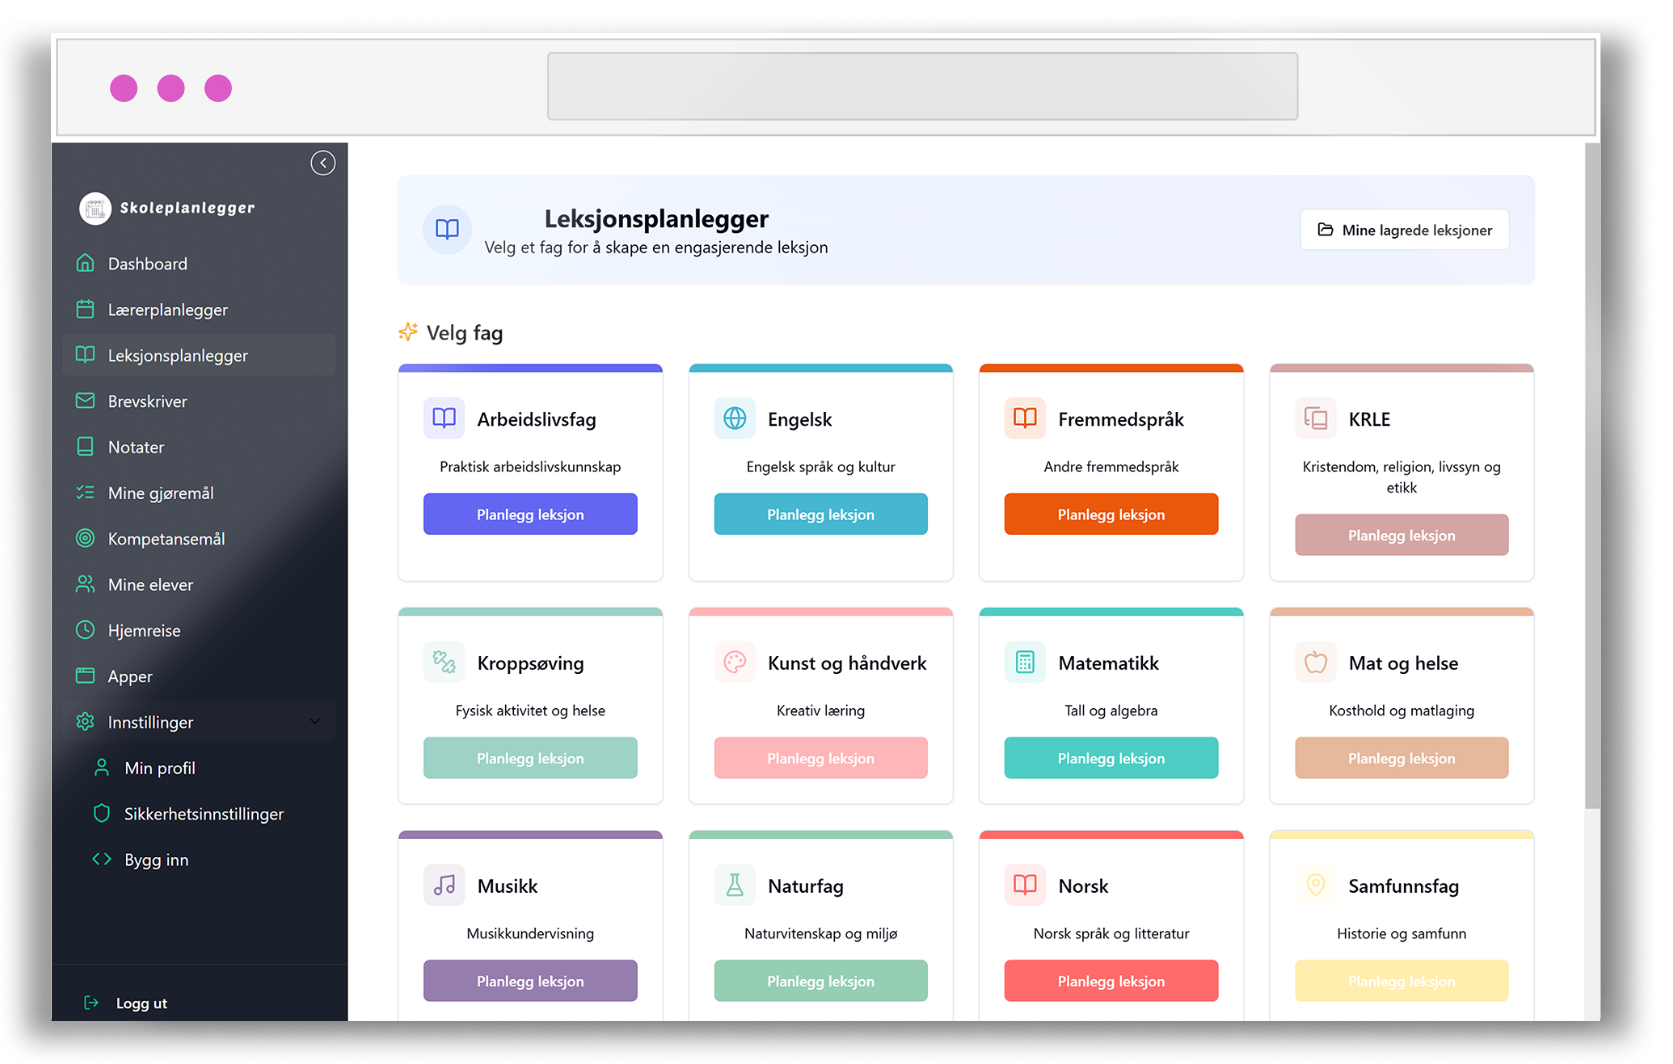Select the code icon next to Bygg inn
1673x1064 pixels.
click(x=101, y=859)
